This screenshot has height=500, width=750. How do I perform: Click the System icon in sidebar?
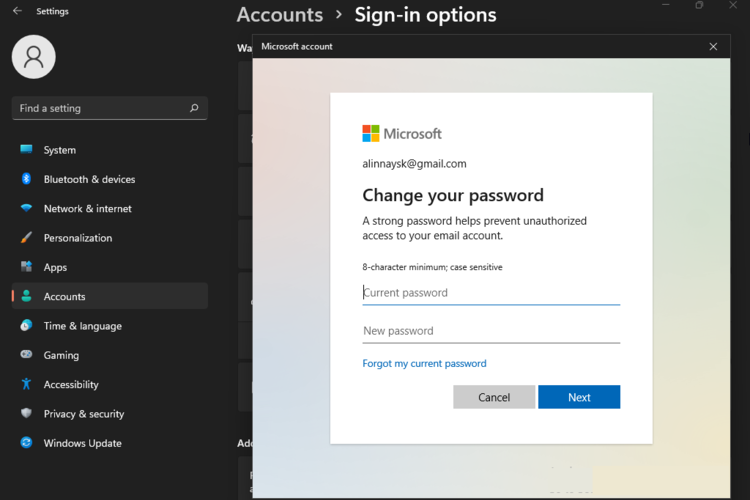pos(27,150)
